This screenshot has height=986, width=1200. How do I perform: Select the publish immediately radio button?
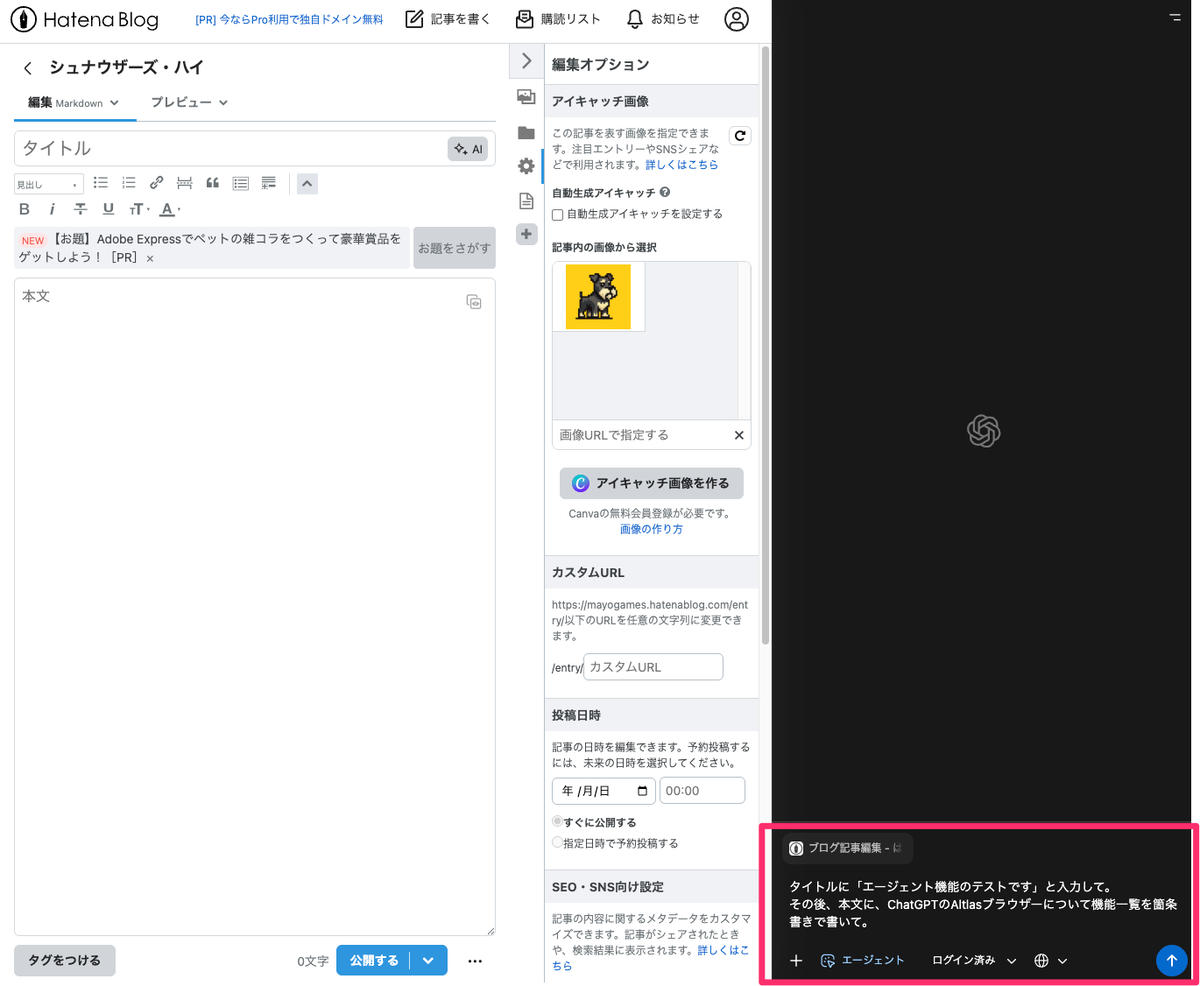(558, 822)
